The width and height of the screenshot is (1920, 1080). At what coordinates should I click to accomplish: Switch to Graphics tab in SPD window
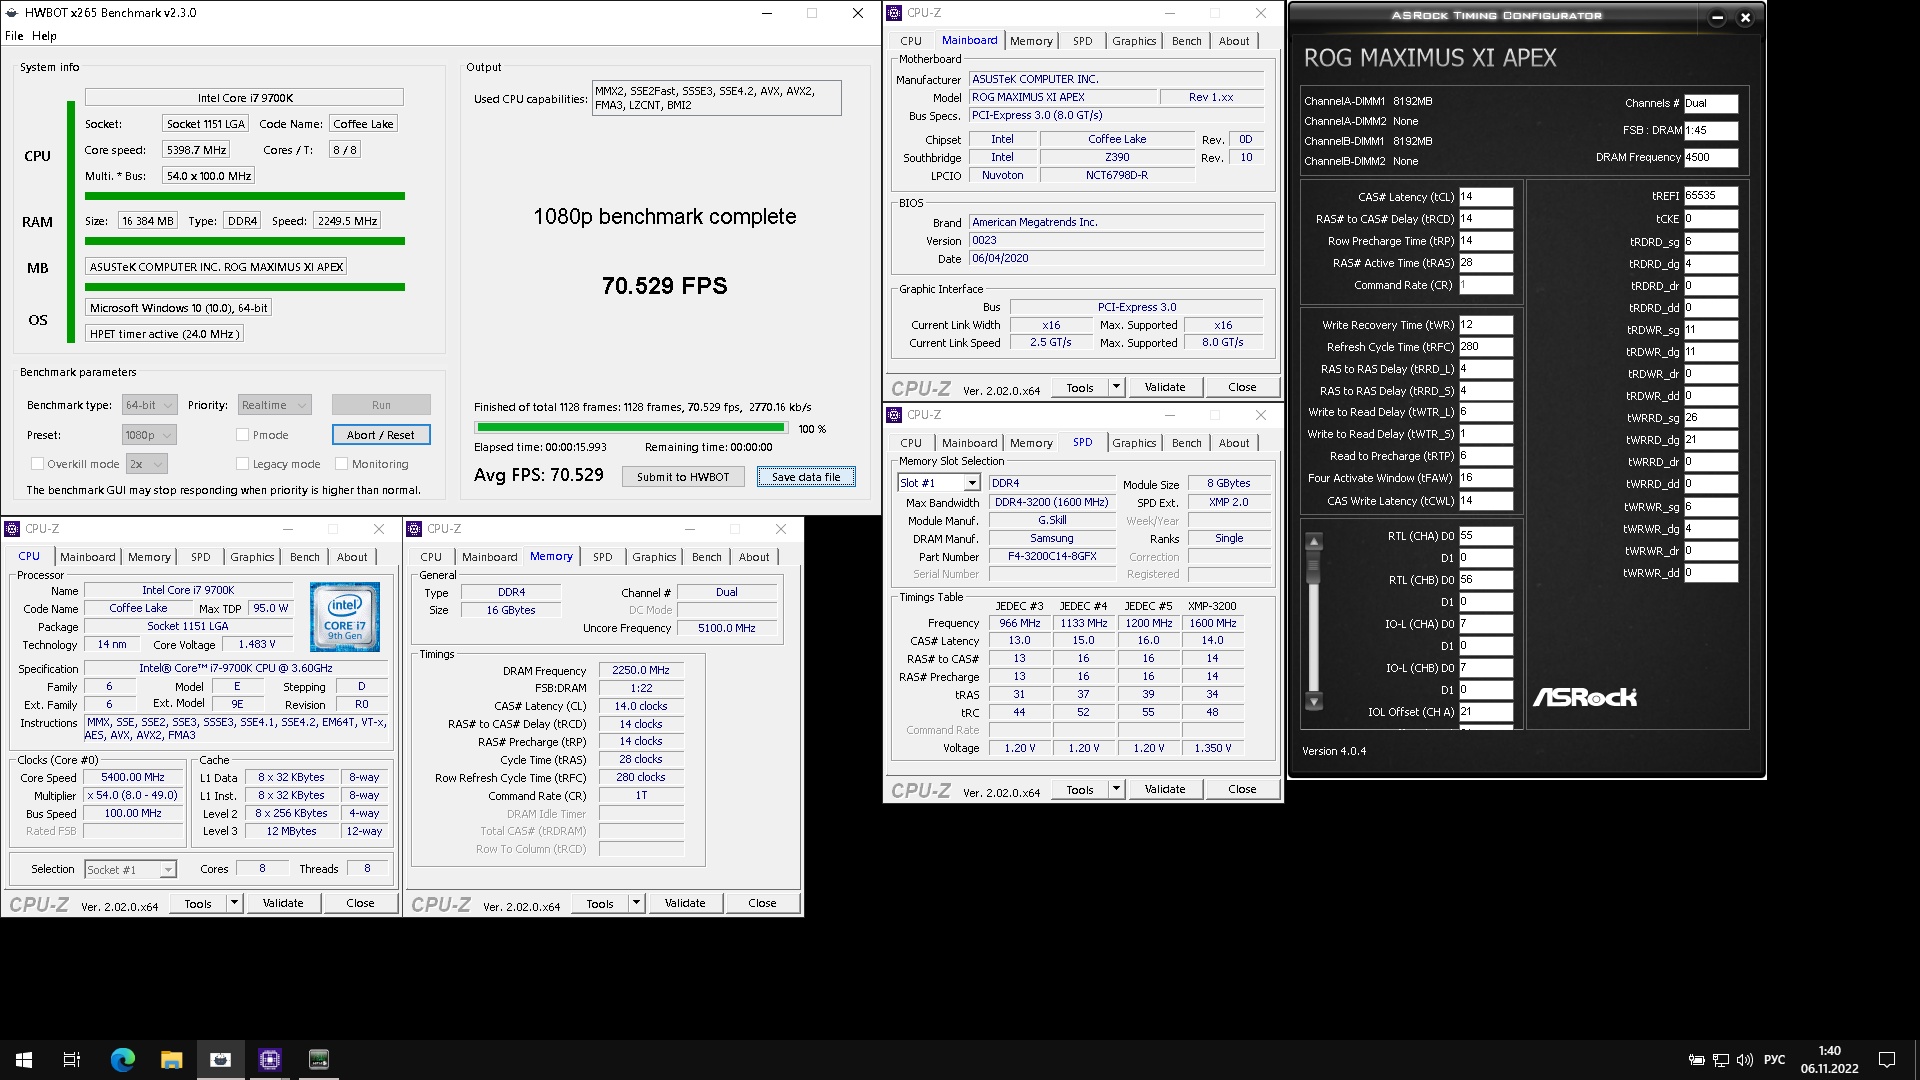tap(1134, 443)
